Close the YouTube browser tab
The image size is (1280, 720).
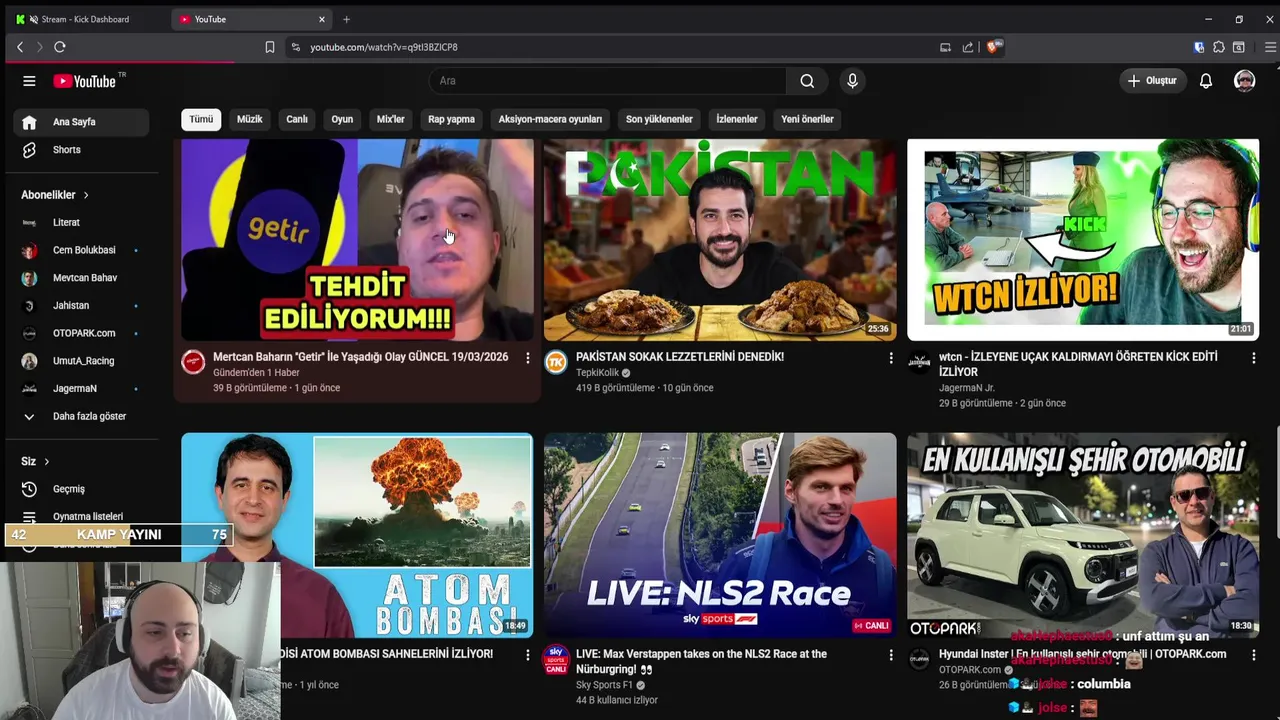click(x=322, y=19)
